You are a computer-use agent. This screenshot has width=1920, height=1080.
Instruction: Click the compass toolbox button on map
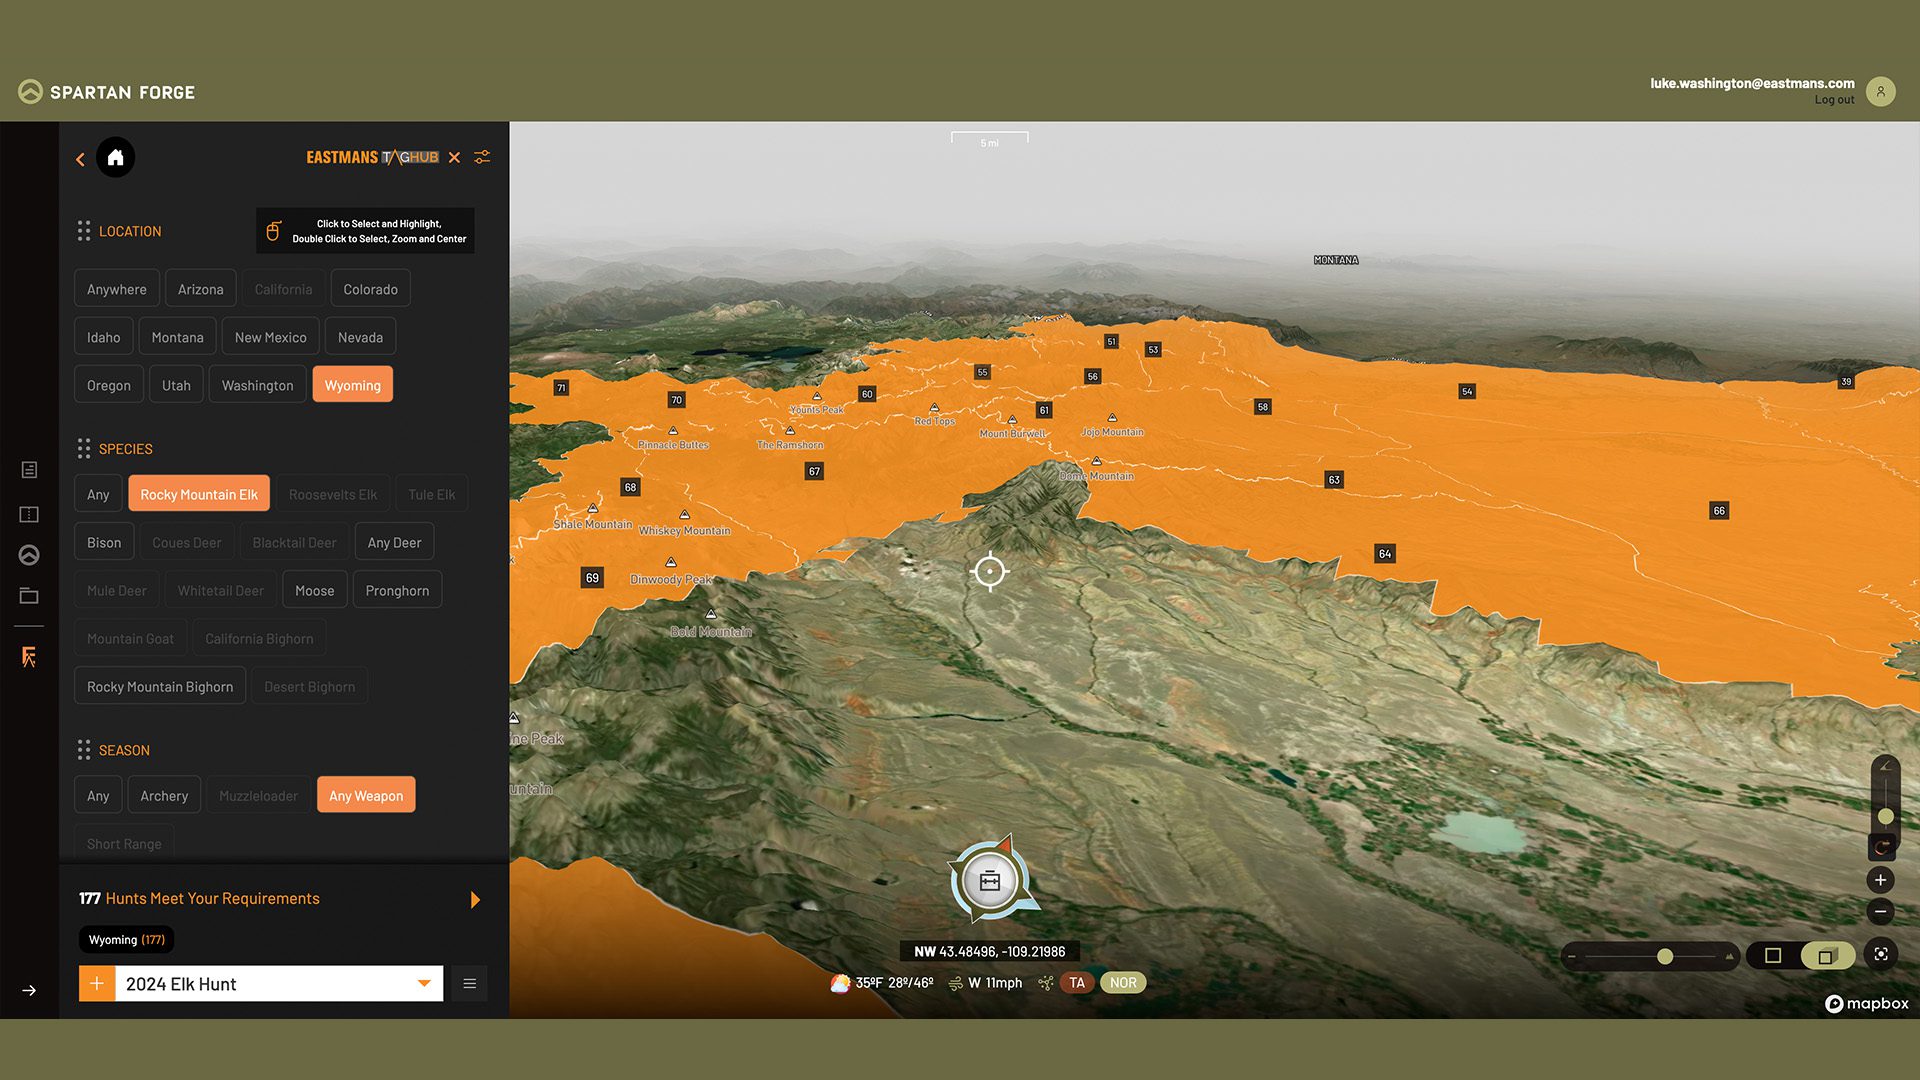(x=990, y=881)
